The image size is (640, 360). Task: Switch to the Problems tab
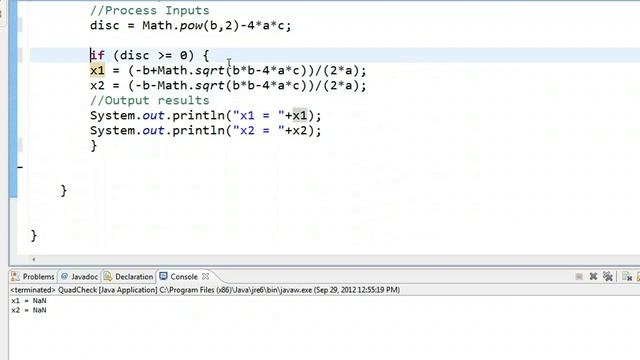(x=33, y=276)
